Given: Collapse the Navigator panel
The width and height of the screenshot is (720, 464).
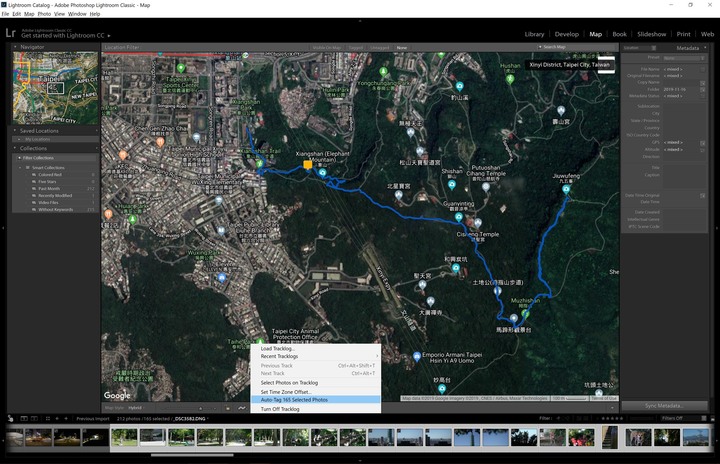Looking at the screenshot, I should [x=15, y=47].
